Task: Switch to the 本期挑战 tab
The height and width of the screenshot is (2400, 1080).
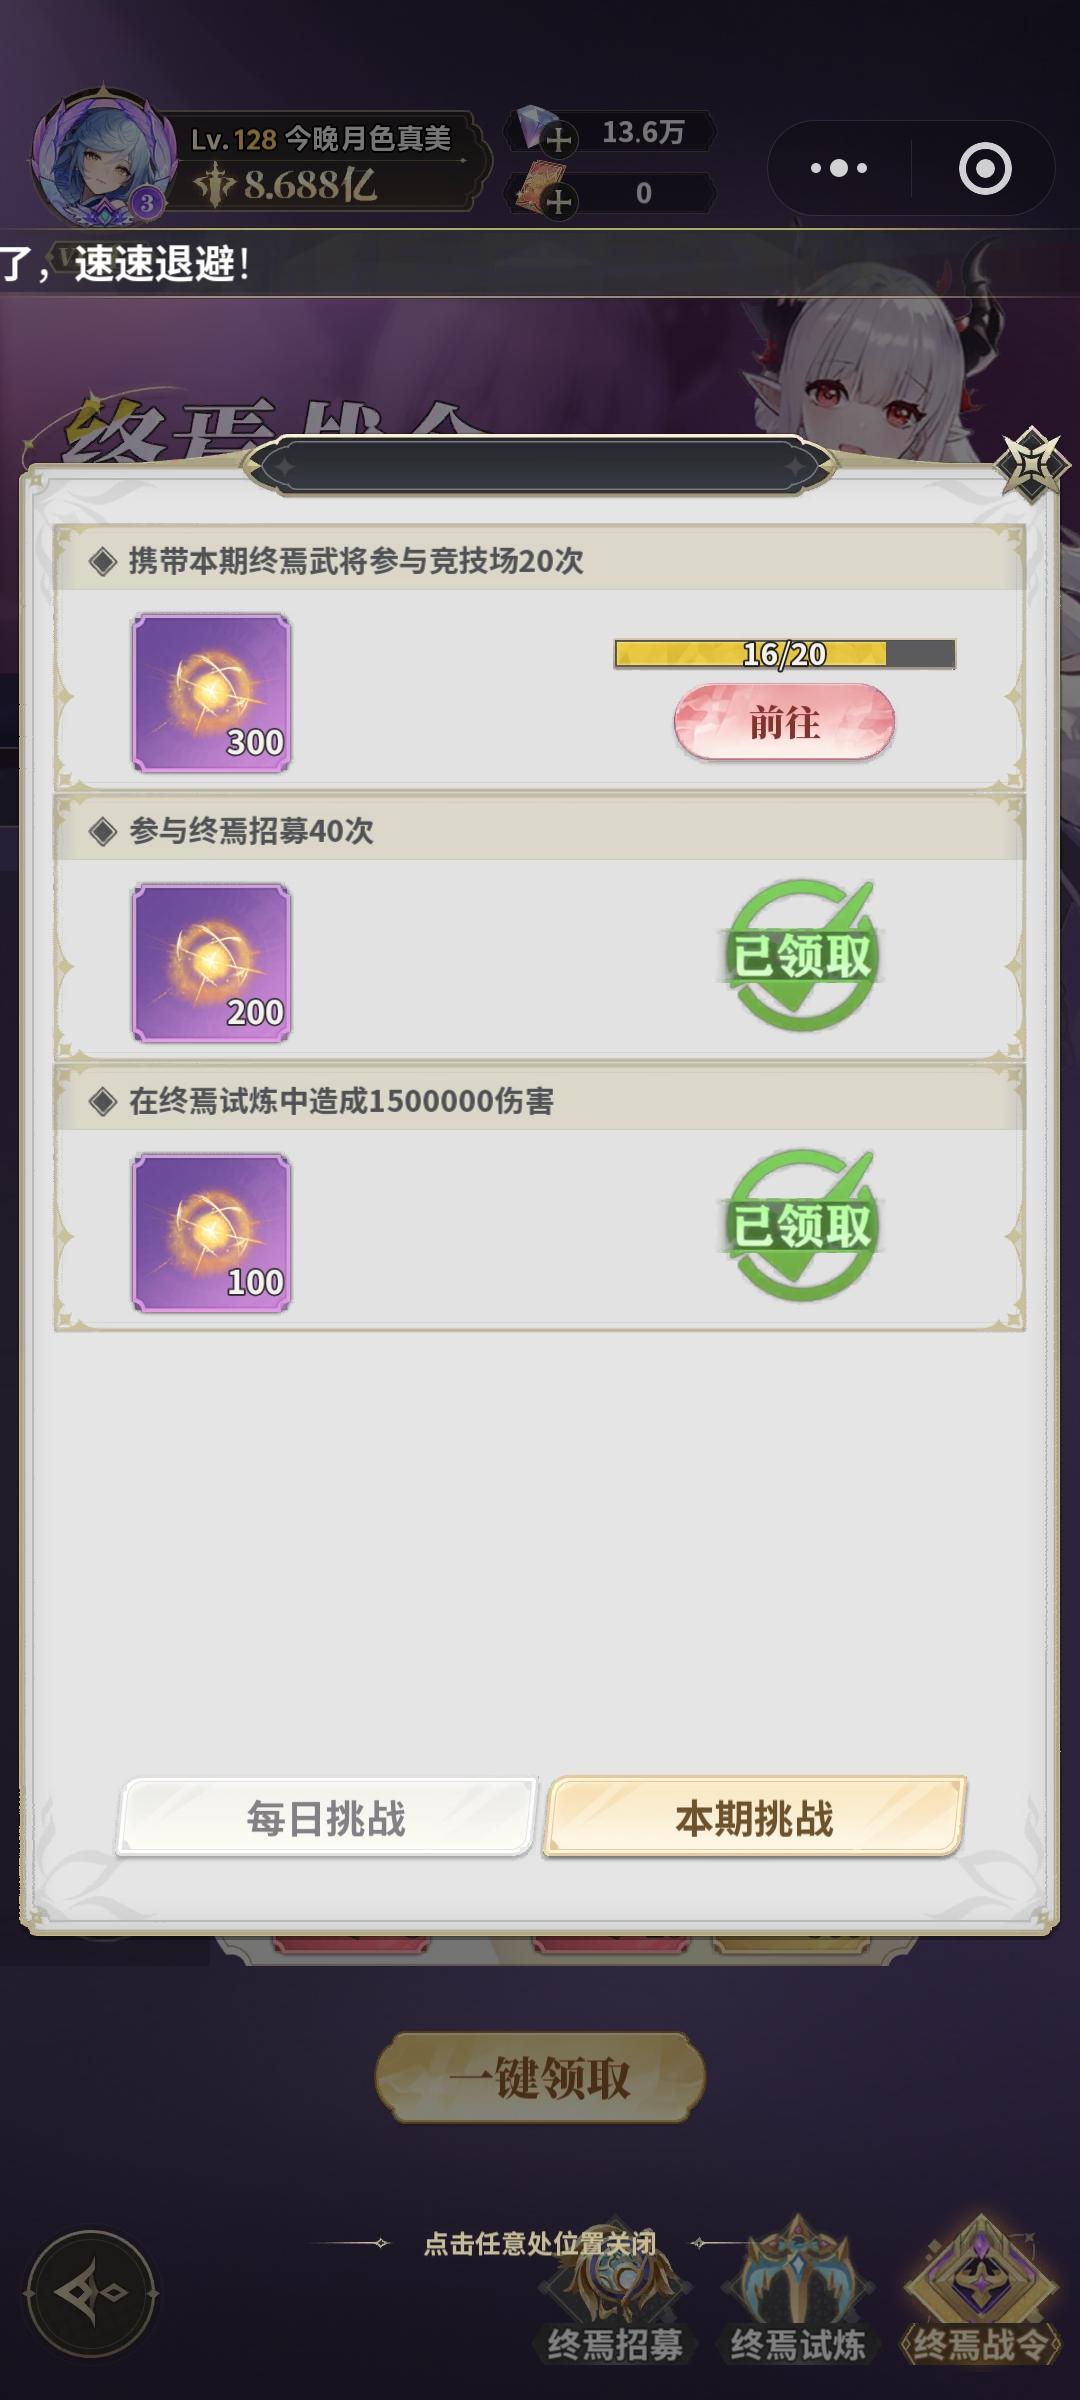Action: (754, 1817)
